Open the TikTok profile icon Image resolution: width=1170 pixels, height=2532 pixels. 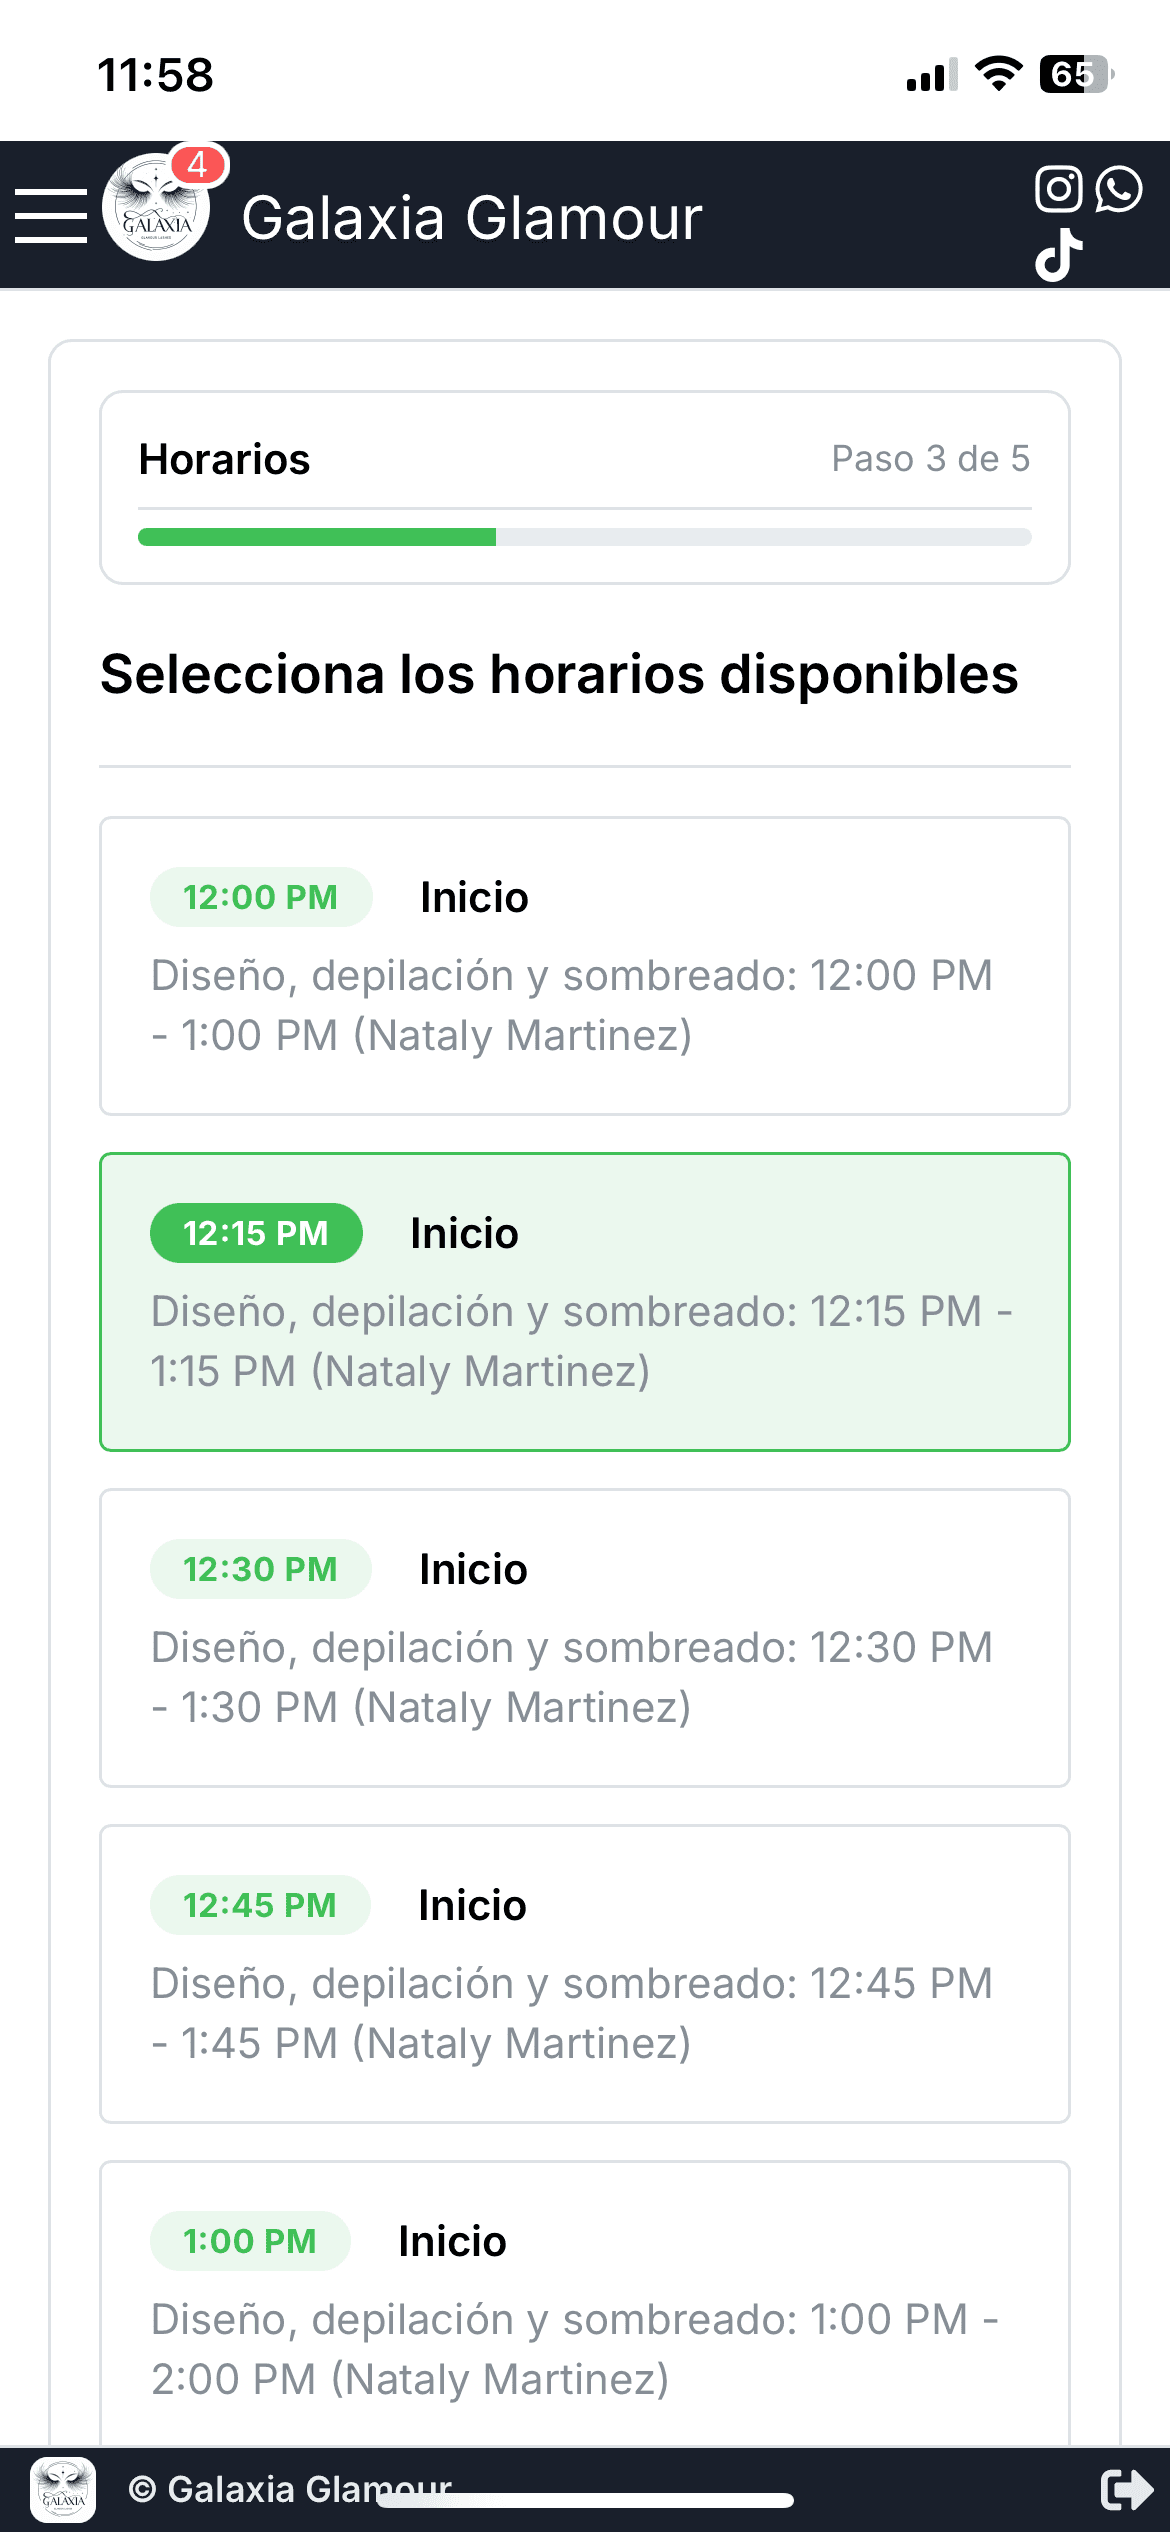[x=1059, y=255]
